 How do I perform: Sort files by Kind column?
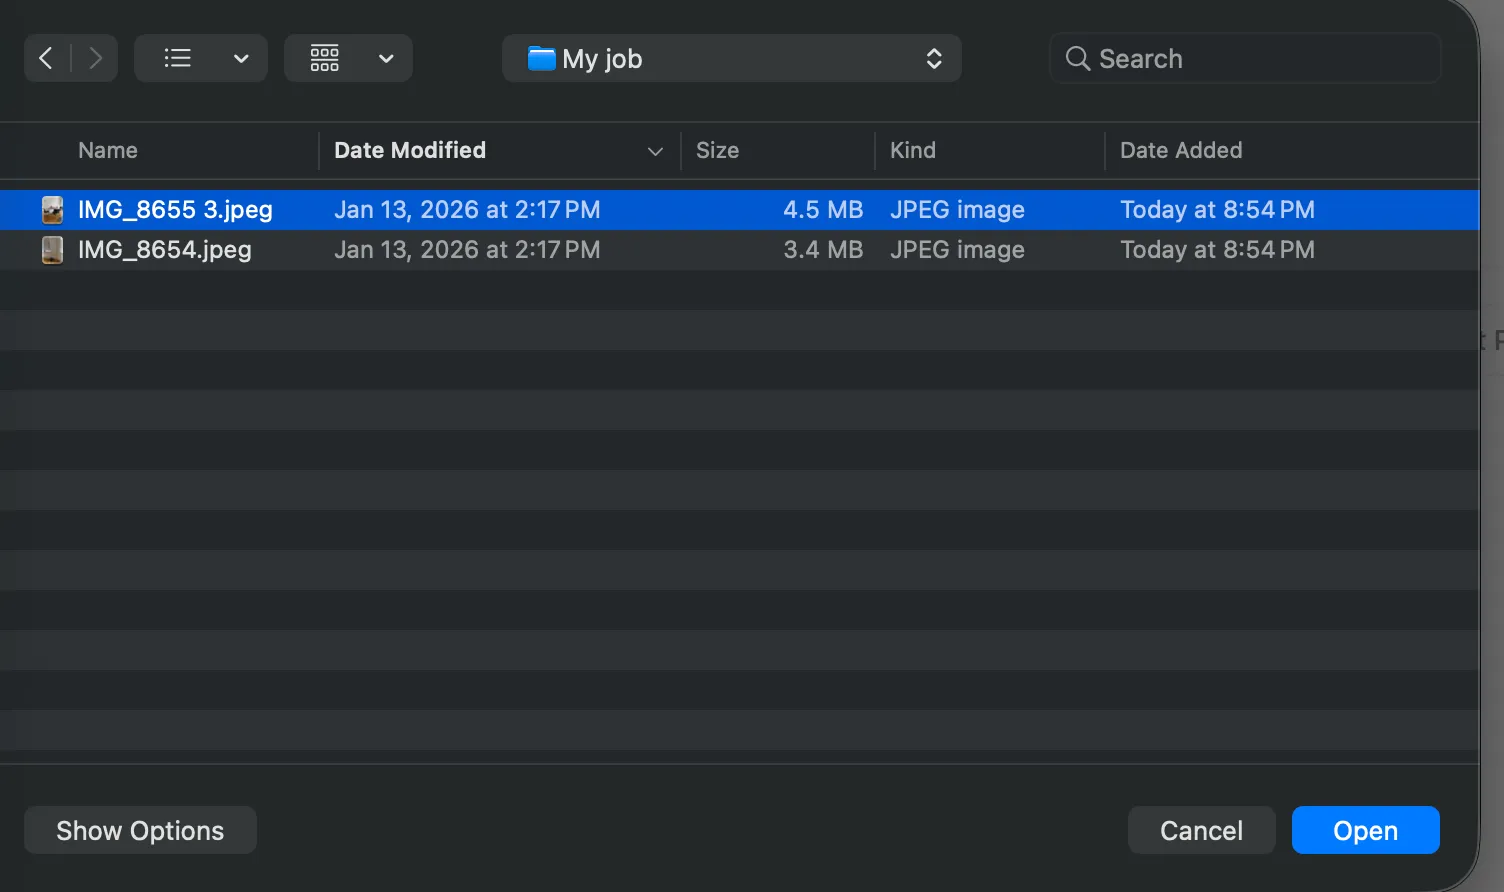pos(913,150)
